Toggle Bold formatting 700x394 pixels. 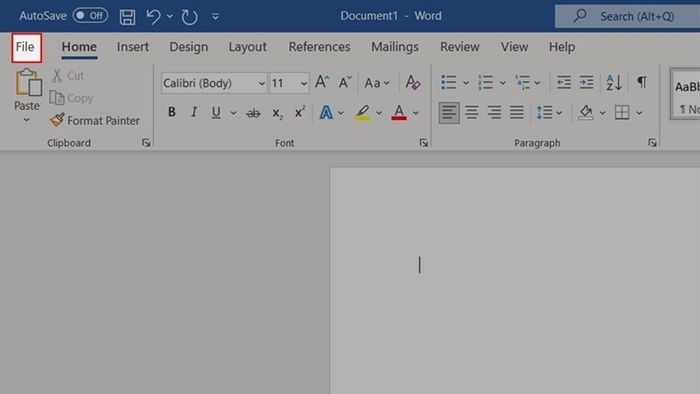pos(171,112)
